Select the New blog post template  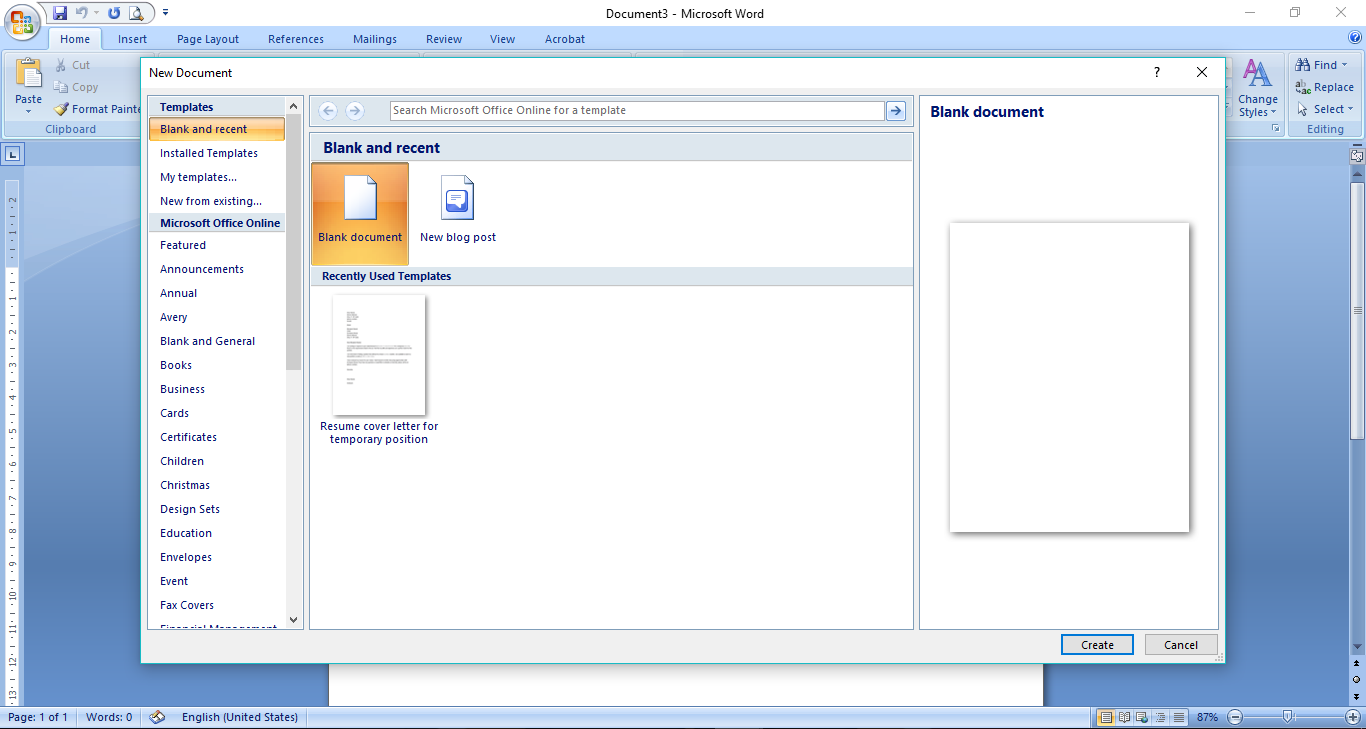coord(458,210)
